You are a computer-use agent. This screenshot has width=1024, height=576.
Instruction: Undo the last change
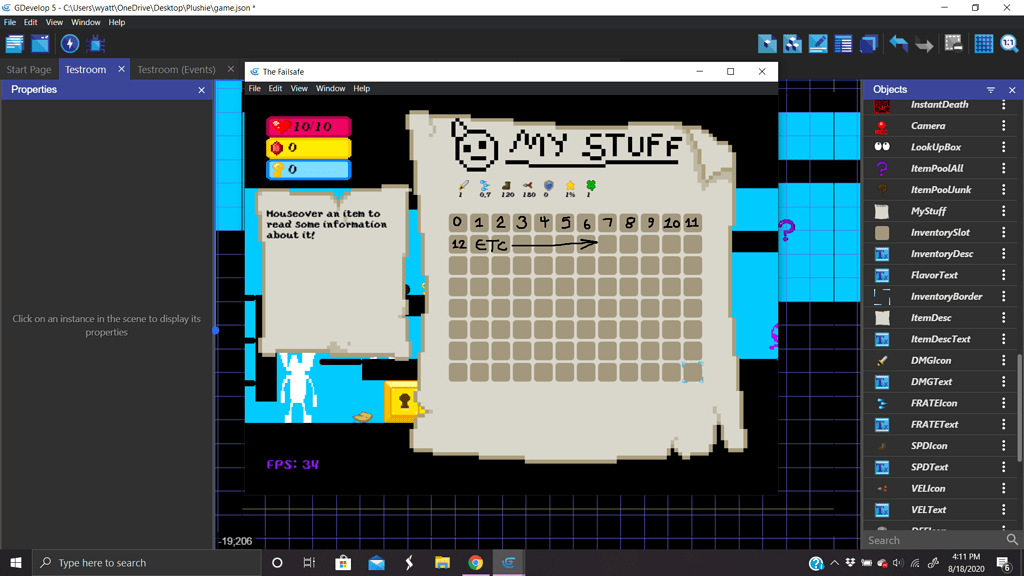[x=896, y=43]
